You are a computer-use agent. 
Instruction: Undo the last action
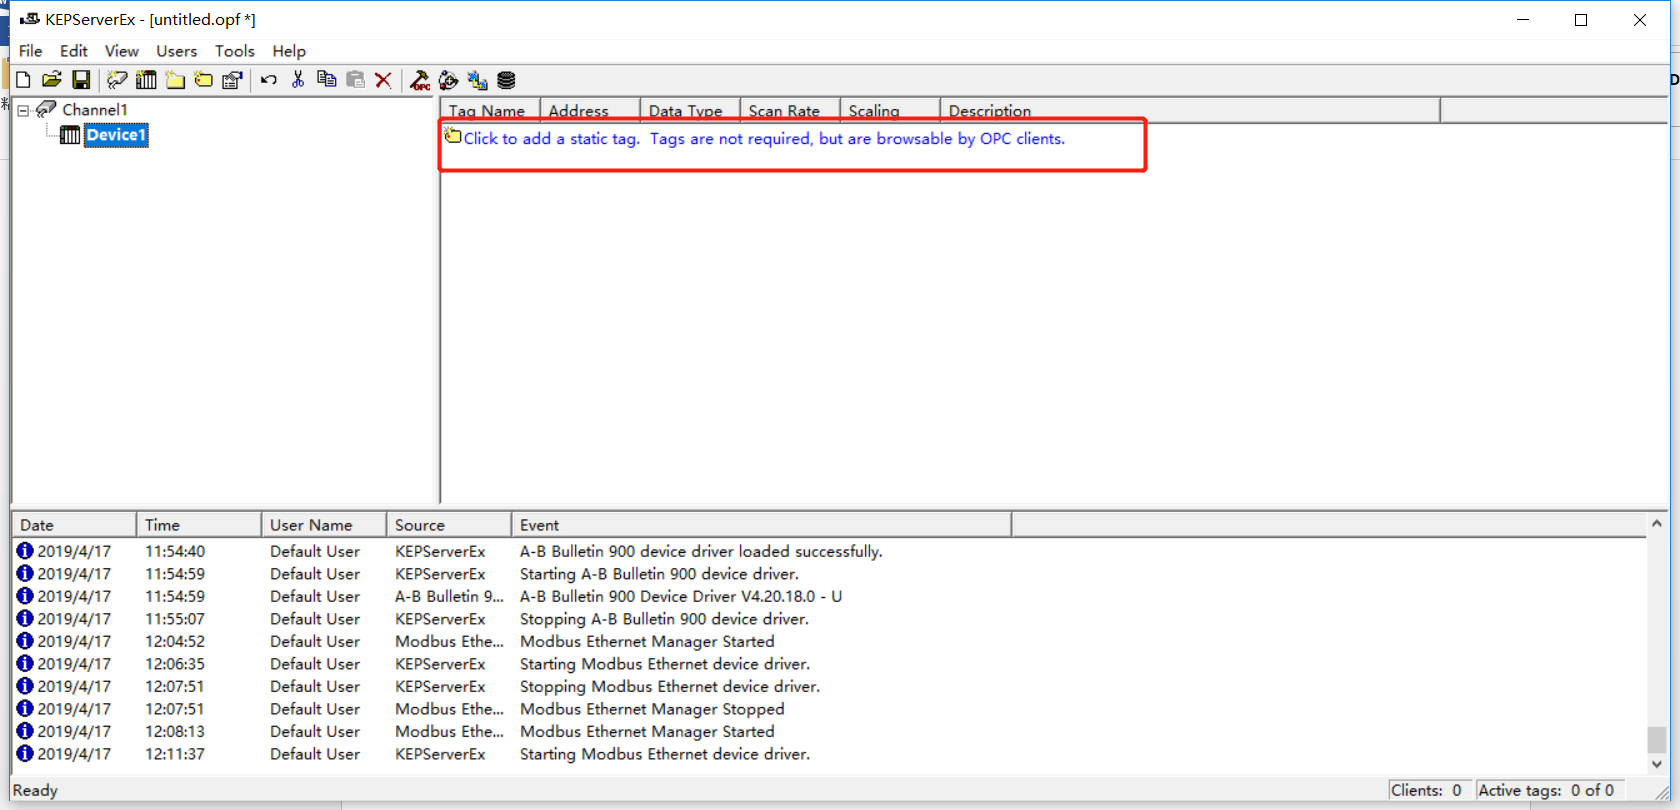(x=269, y=80)
